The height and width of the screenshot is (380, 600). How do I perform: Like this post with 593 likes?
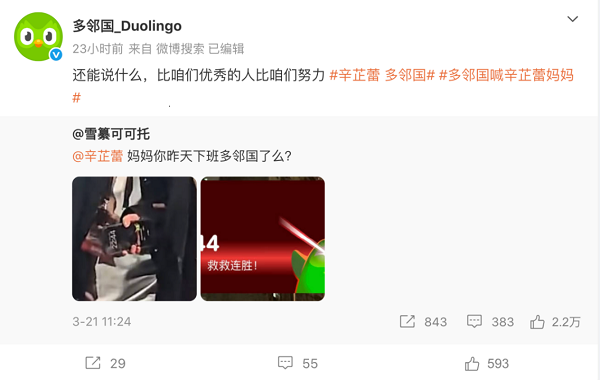(472, 364)
